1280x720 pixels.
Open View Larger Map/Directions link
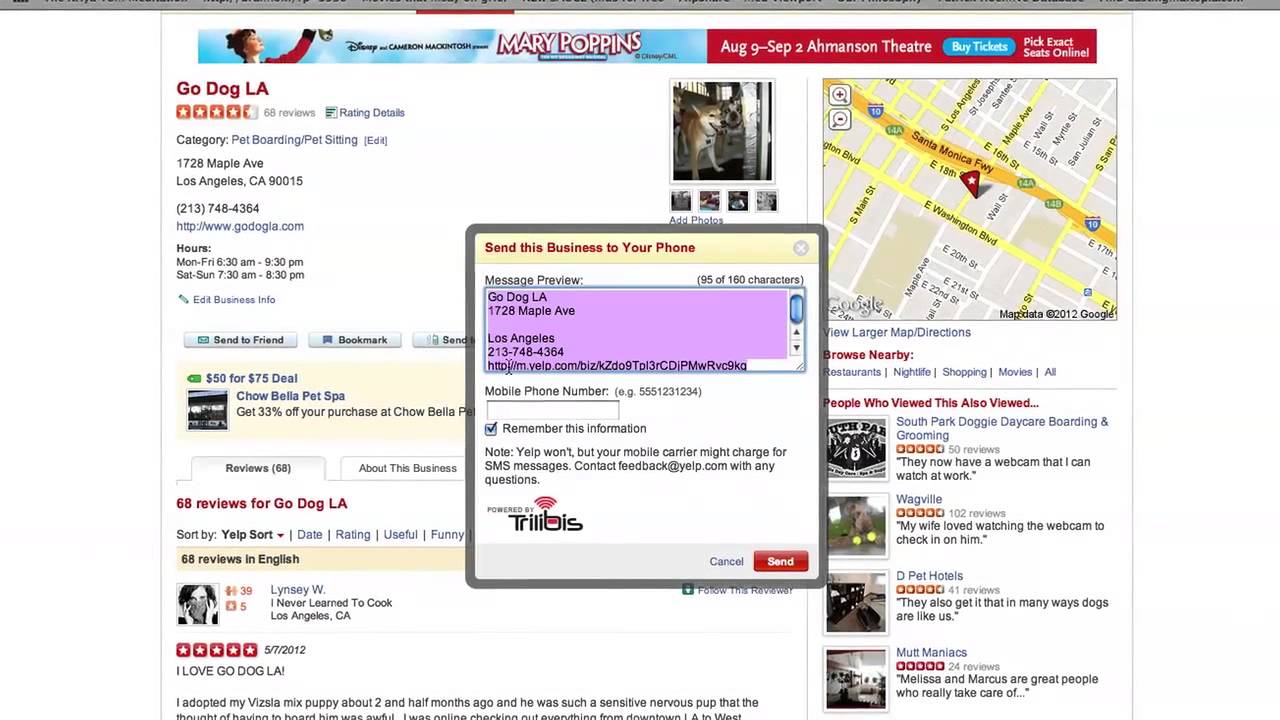(x=897, y=332)
